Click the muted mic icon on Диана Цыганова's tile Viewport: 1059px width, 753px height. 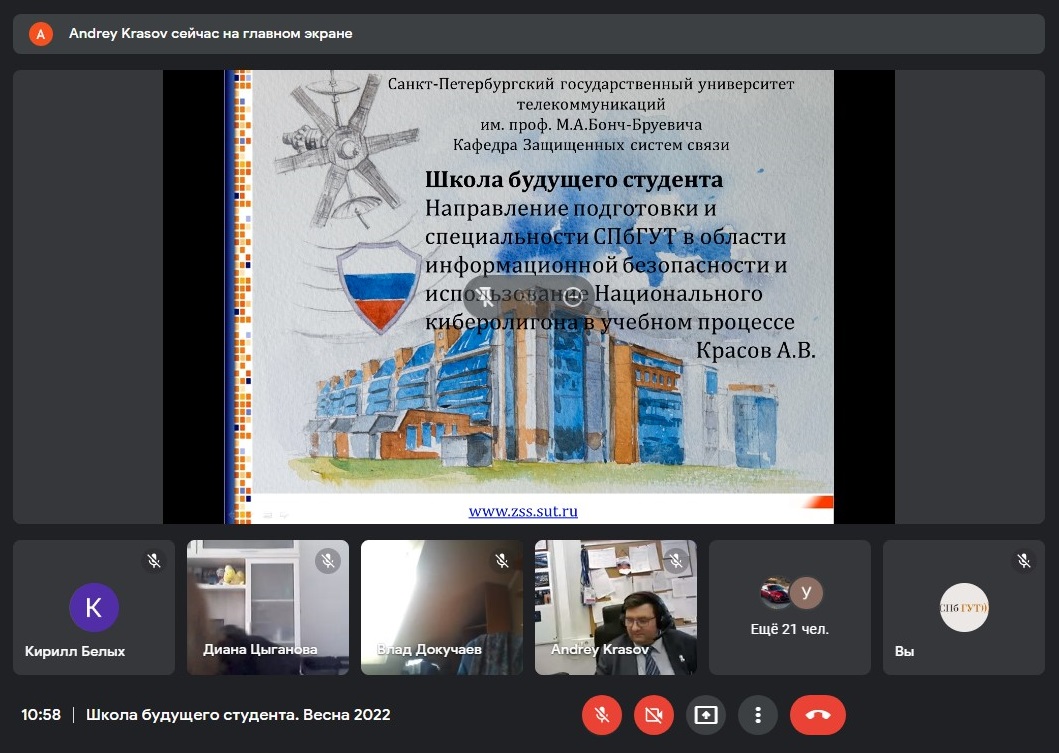coord(328,561)
